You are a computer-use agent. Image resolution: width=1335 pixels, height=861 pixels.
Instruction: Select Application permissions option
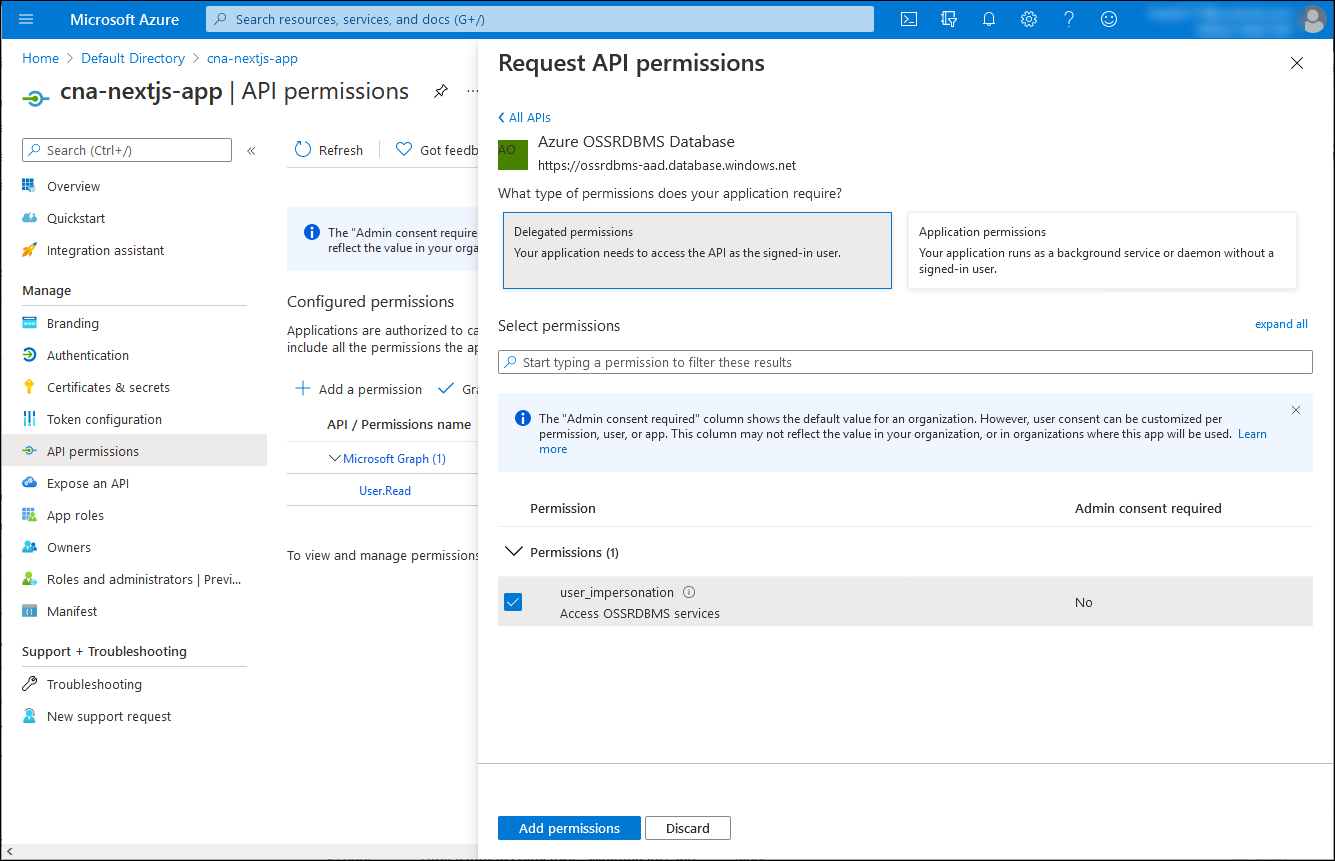[x=1102, y=250]
